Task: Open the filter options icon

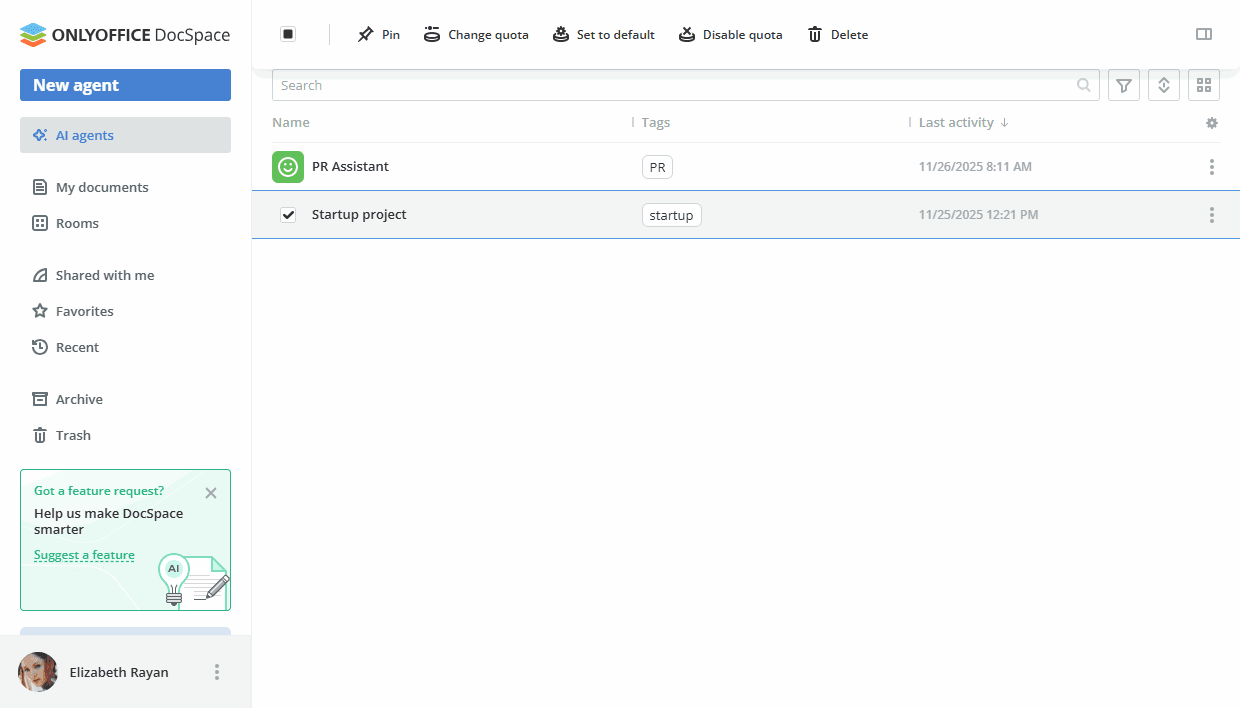Action: tap(1124, 85)
